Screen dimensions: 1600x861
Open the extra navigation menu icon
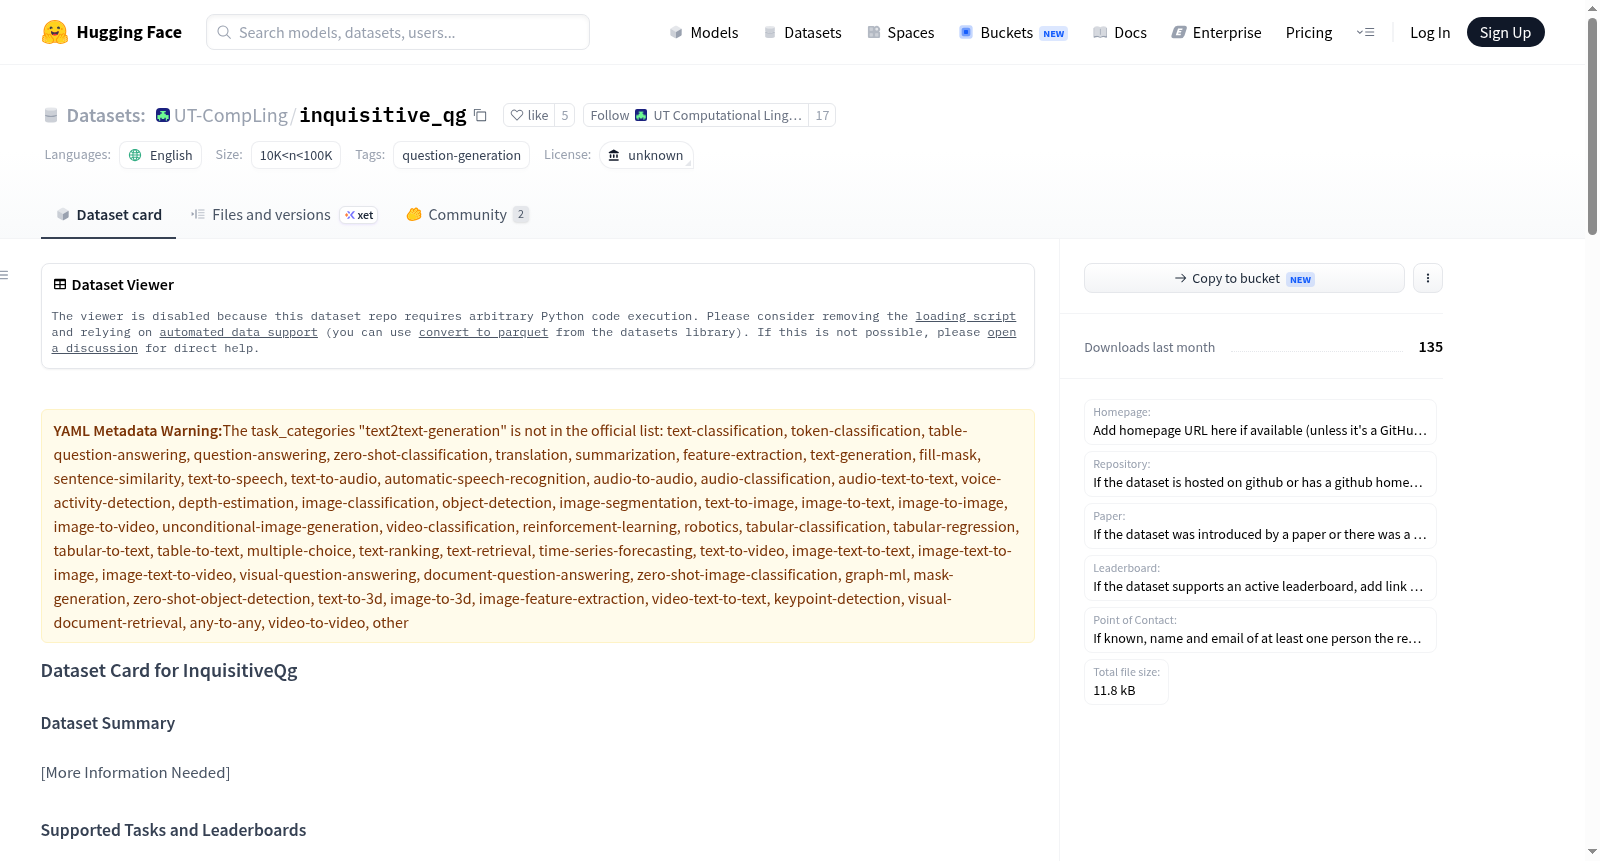(x=1365, y=32)
